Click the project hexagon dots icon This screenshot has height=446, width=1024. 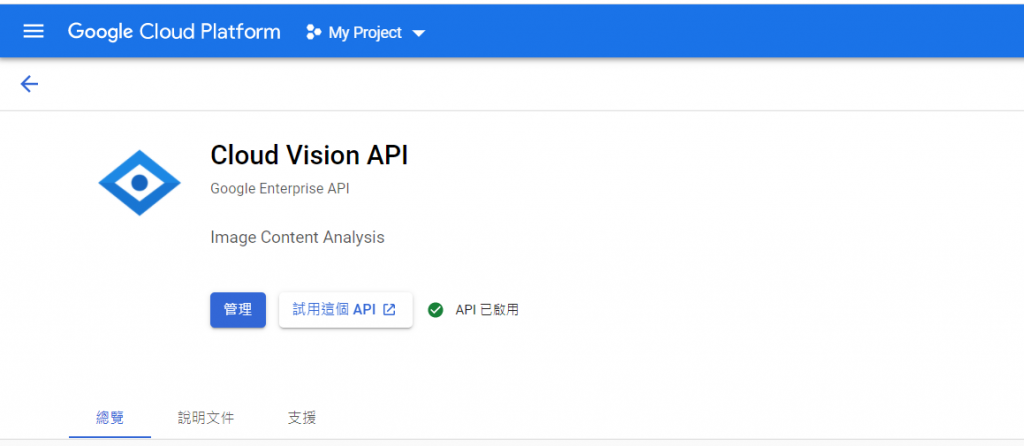click(x=313, y=32)
